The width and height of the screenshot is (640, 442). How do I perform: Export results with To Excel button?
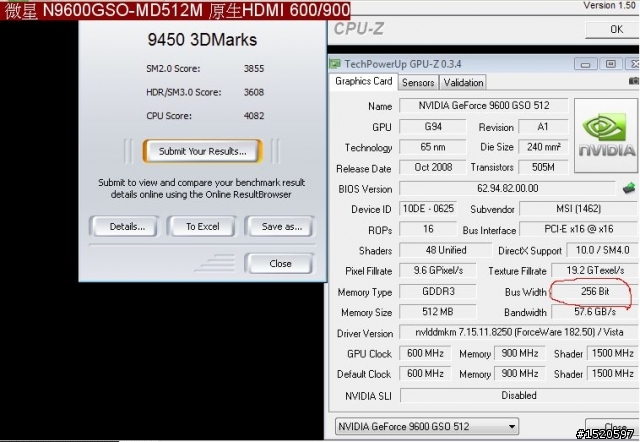202,227
